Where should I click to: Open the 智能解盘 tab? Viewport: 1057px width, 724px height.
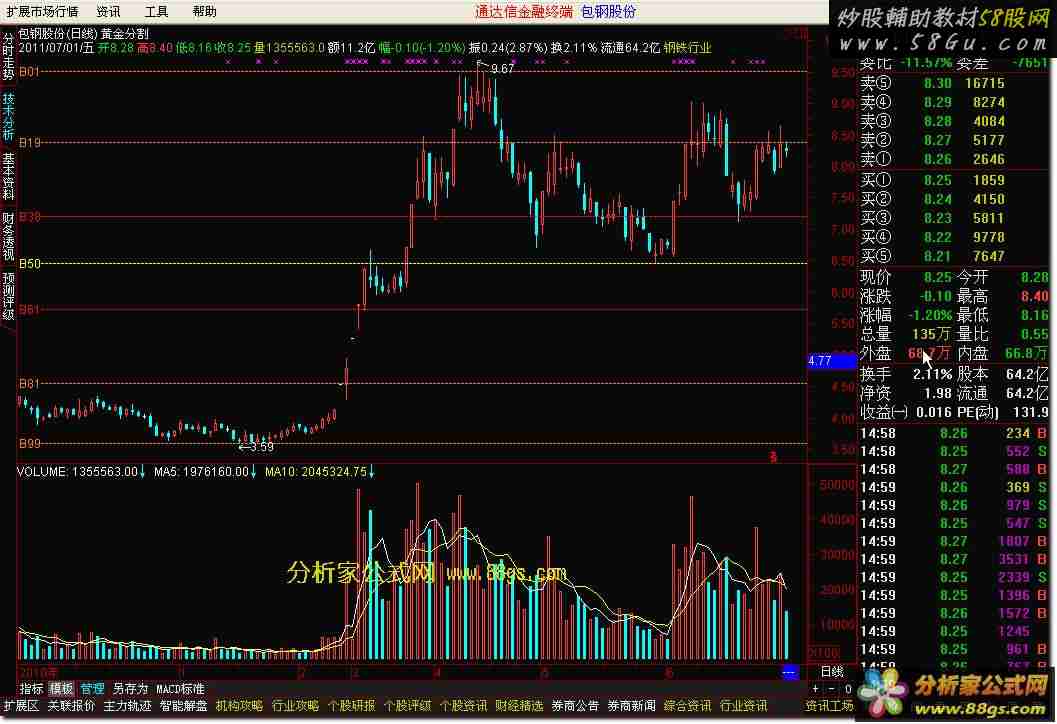click(x=183, y=706)
